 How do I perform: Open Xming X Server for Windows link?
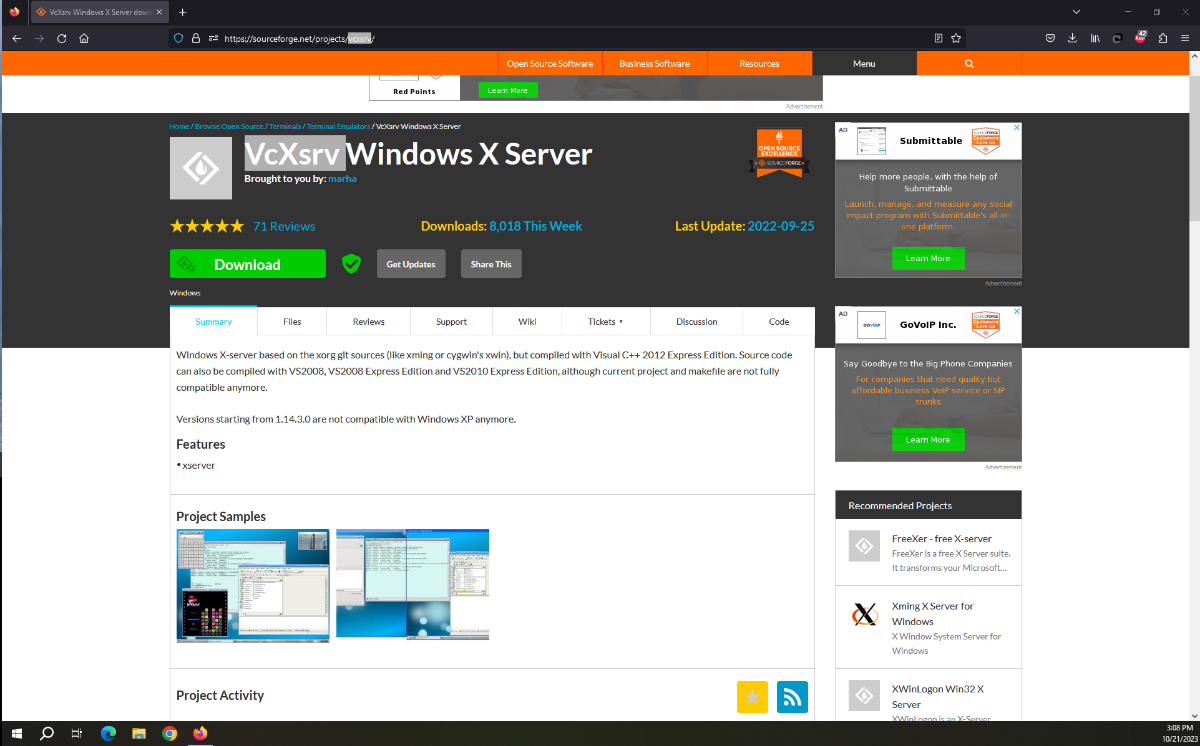pyautogui.click(x=933, y=613)
